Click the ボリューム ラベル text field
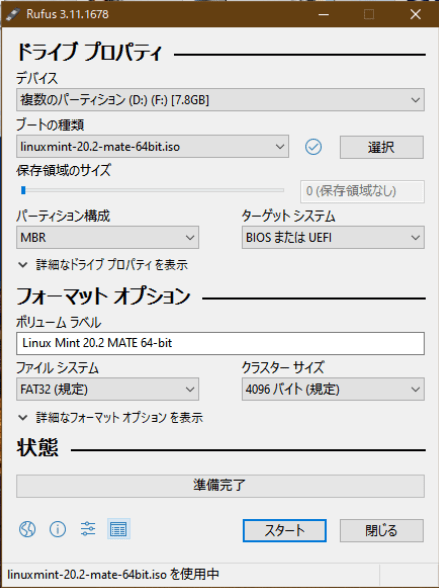Image resolution: width=439 pixels, height=588 pixels. click(220, 343)
